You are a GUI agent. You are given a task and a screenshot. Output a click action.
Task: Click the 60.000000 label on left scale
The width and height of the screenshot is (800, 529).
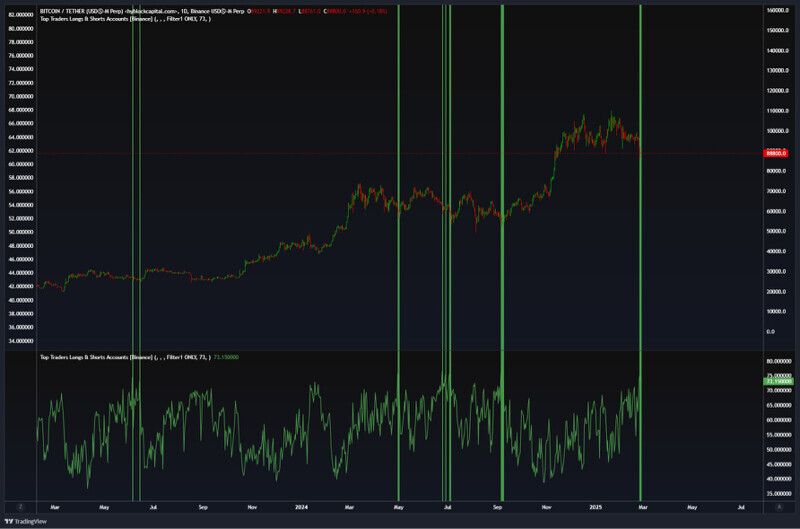tap(19, 164)
